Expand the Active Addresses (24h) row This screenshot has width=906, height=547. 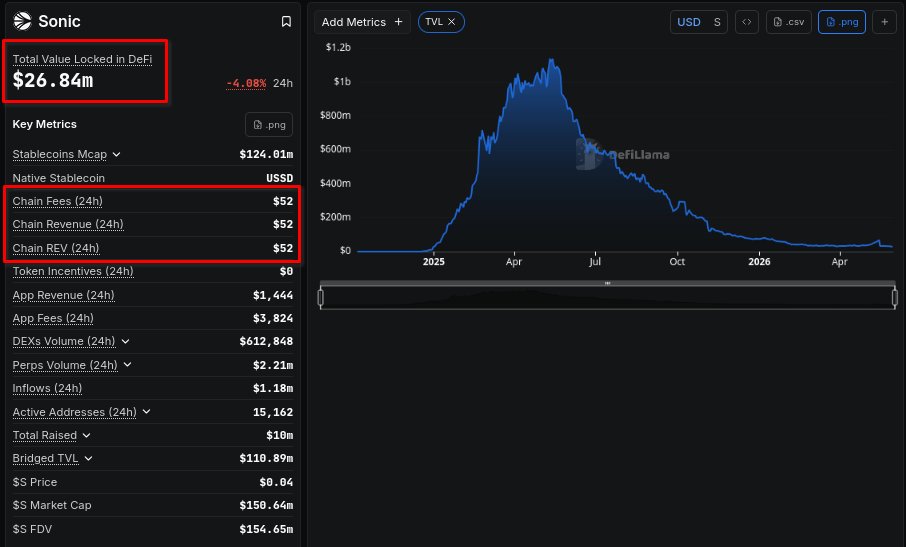click(147, 411)
